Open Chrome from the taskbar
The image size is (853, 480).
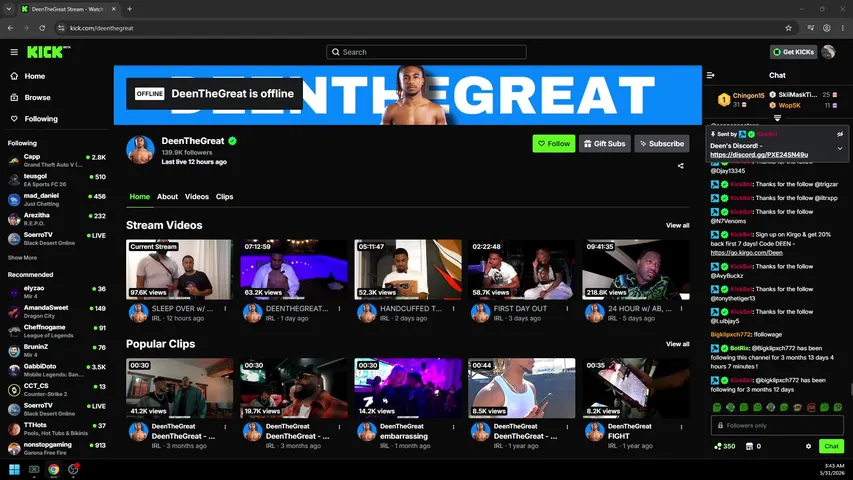tap(53, 469)
